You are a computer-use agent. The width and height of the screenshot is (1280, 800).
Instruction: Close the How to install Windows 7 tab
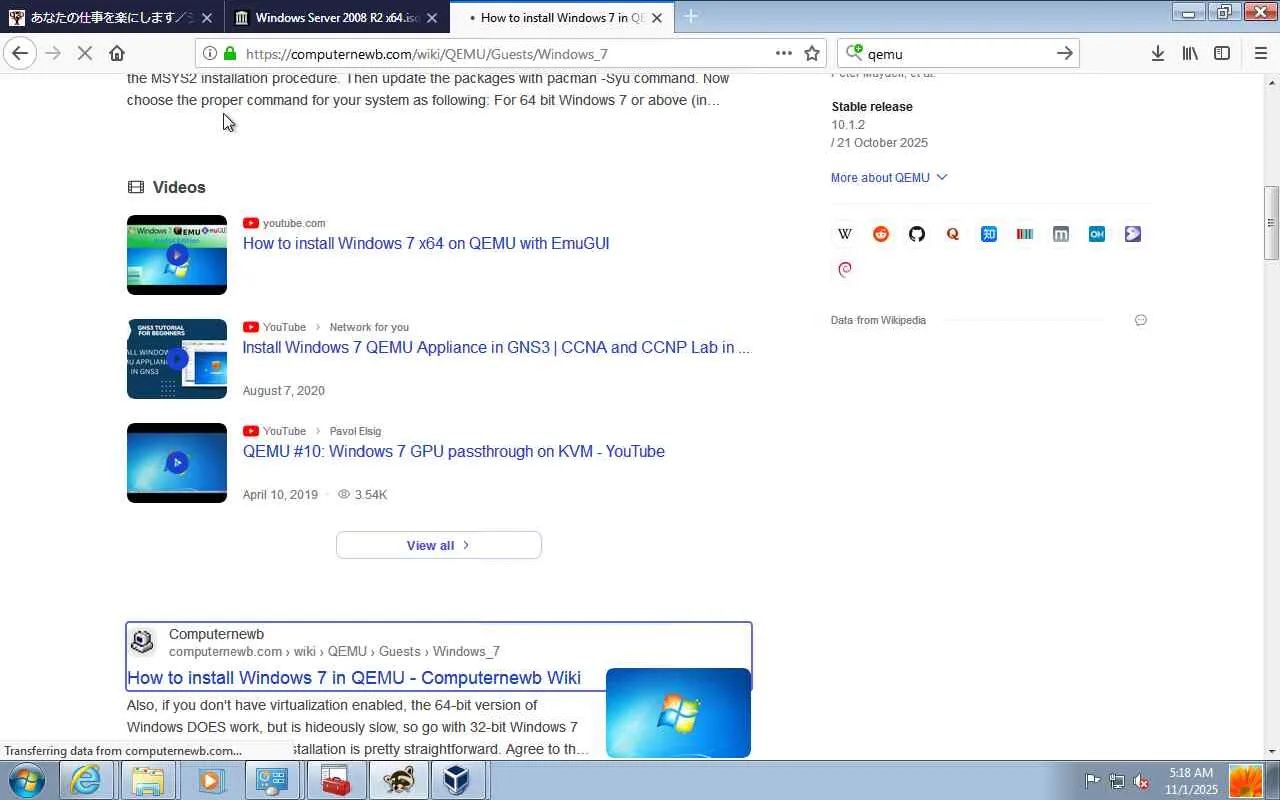(x=656, y=18)
